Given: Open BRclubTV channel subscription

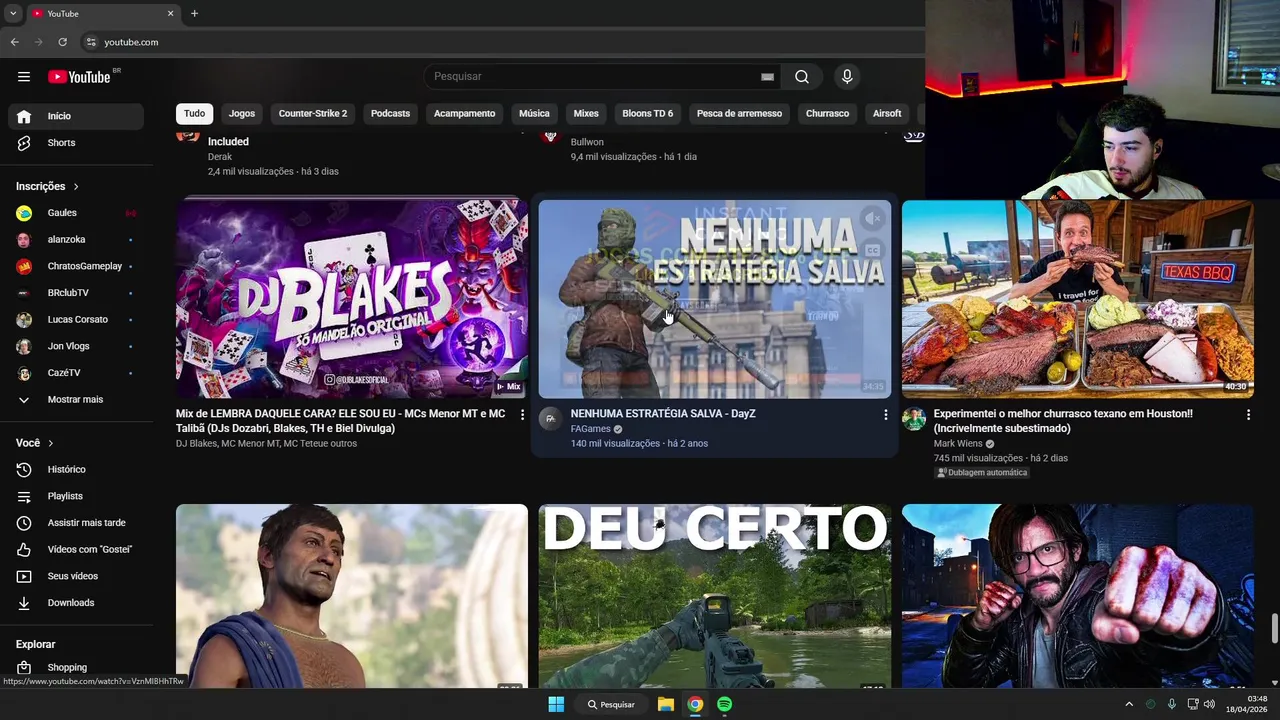Looking at the screenshot, I should coord(76,293).
